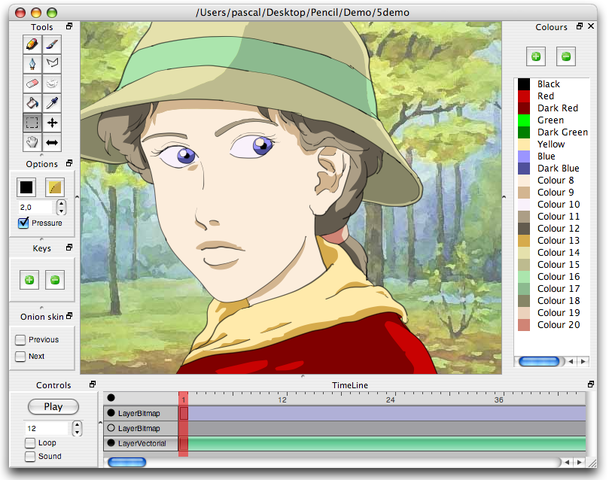This screenshot has height=480, width=609.
Task: Add a new colour with green plus
Action: click(x=536, y=57)
